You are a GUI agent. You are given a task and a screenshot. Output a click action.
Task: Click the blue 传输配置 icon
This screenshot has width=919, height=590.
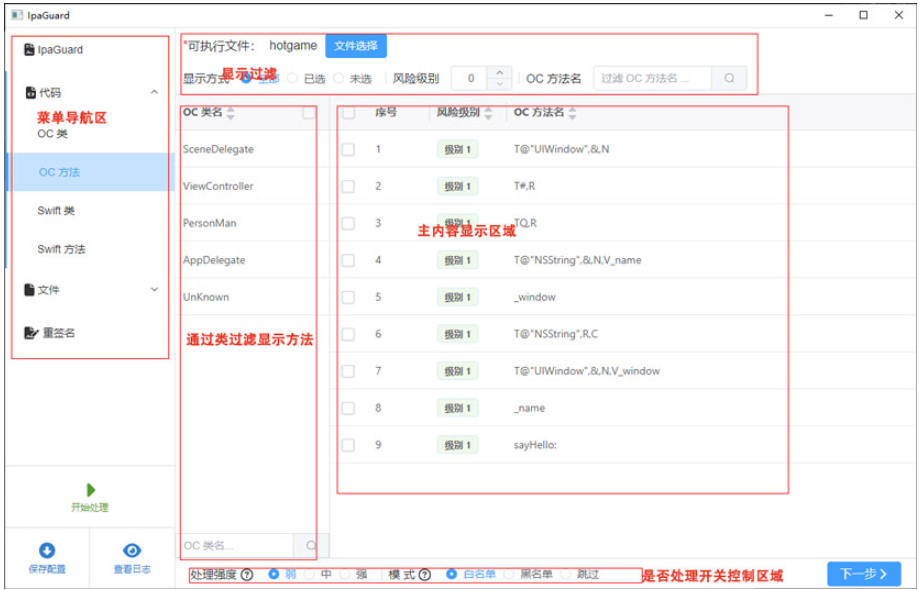(x=48, y=548)
